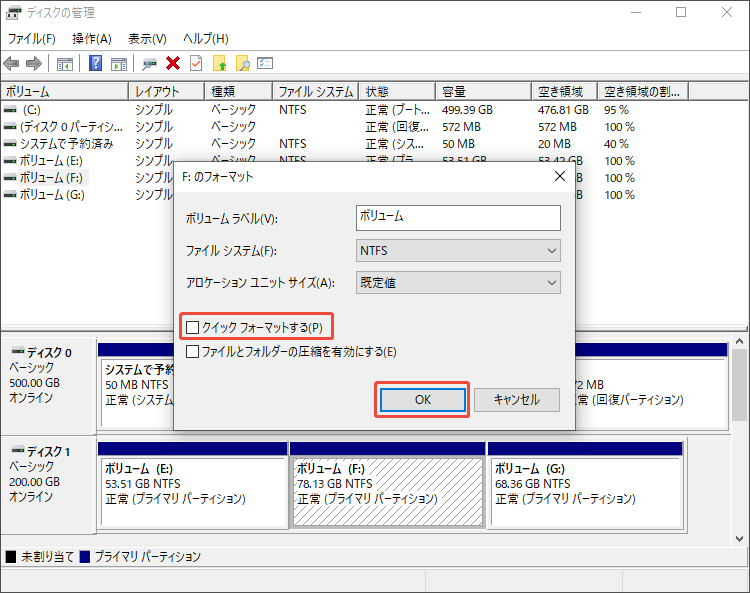This screenshot has height=593, width=750.
Task: Click the drive icon of the (C:) row
Action: pyautogui.click(x=10, y=110)
